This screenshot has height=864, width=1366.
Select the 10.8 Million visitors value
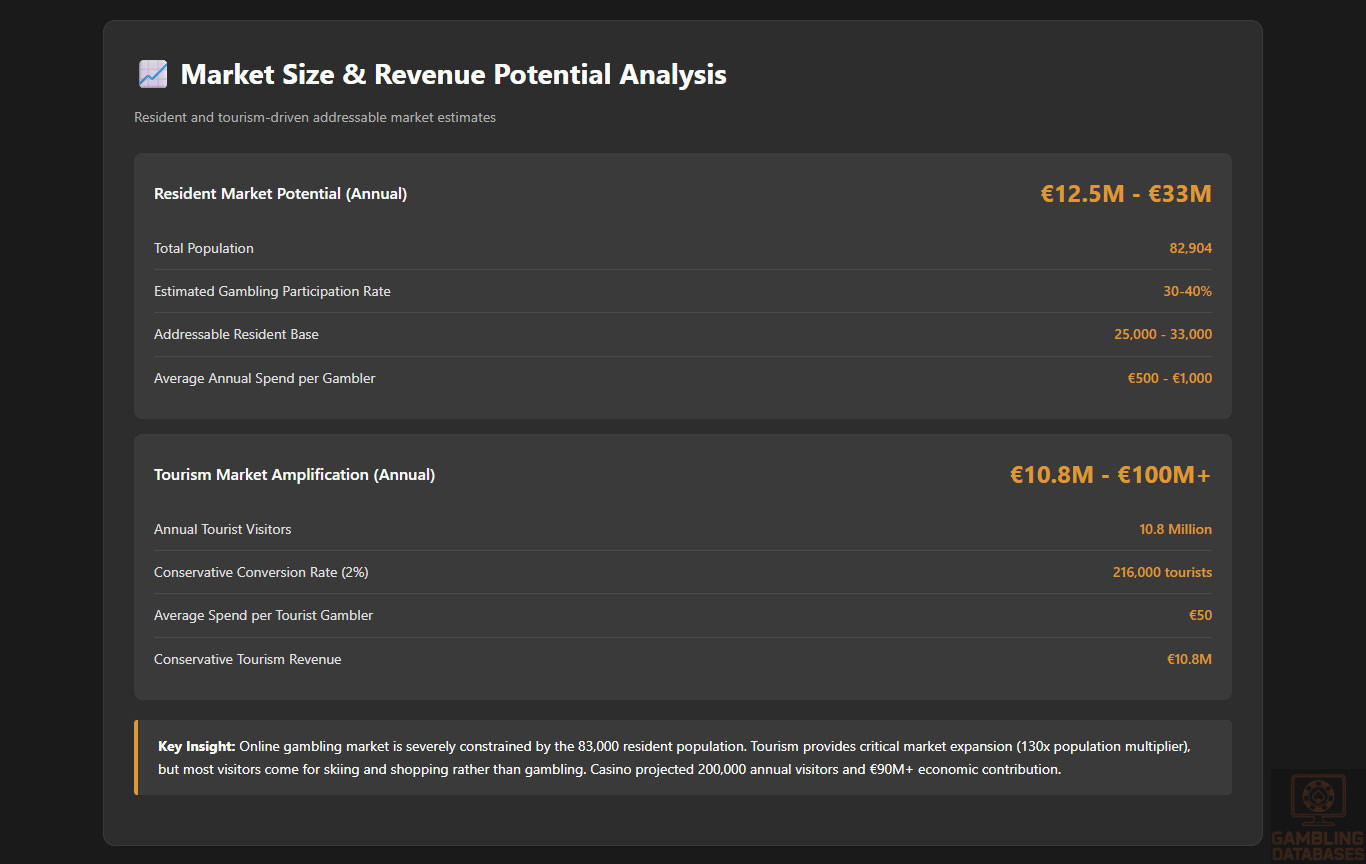pyautogui.click(x=1175, y=529)
